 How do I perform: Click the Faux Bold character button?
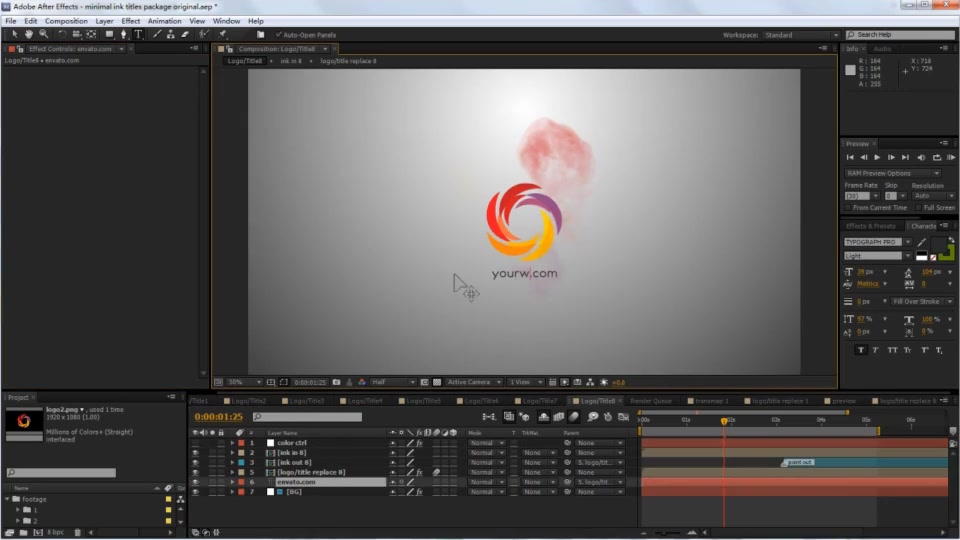861,350
